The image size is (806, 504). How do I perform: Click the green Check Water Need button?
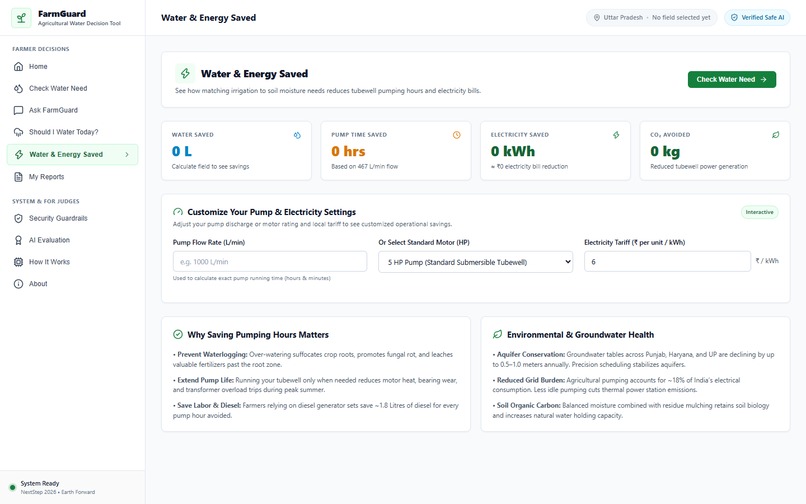(731, 80)
